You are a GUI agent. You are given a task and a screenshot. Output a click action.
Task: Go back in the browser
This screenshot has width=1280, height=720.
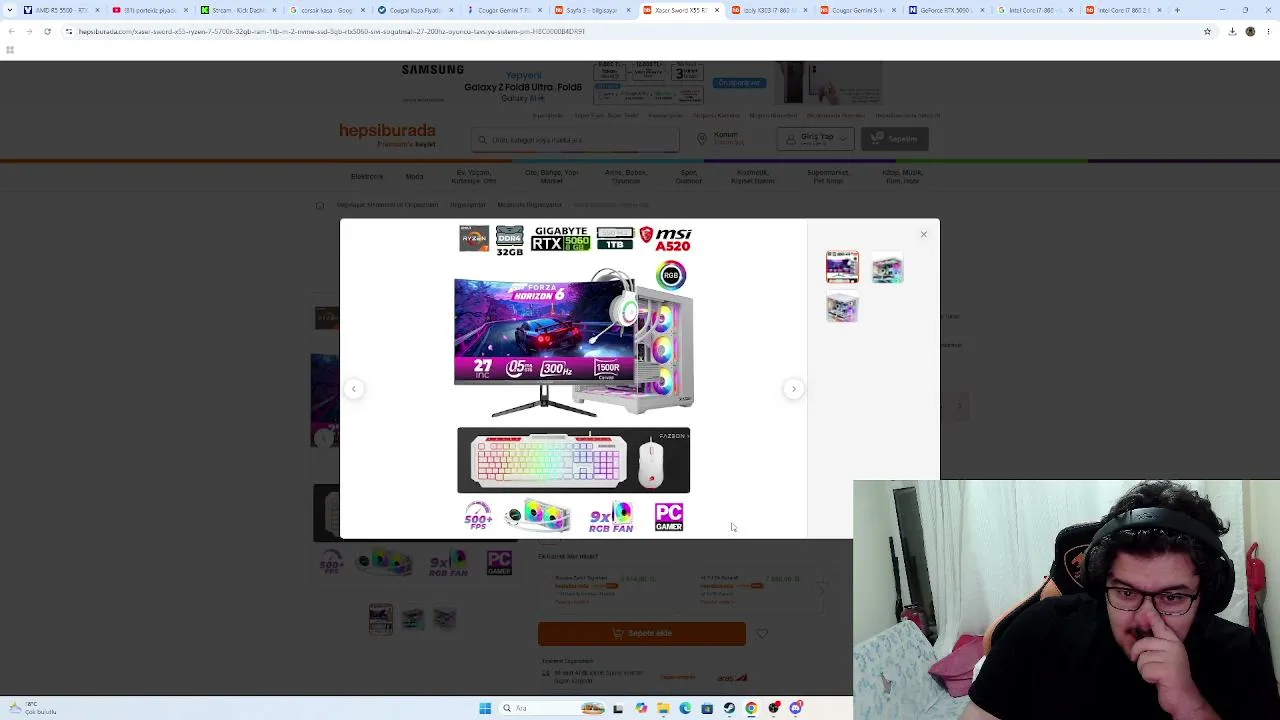pos(11,31)
